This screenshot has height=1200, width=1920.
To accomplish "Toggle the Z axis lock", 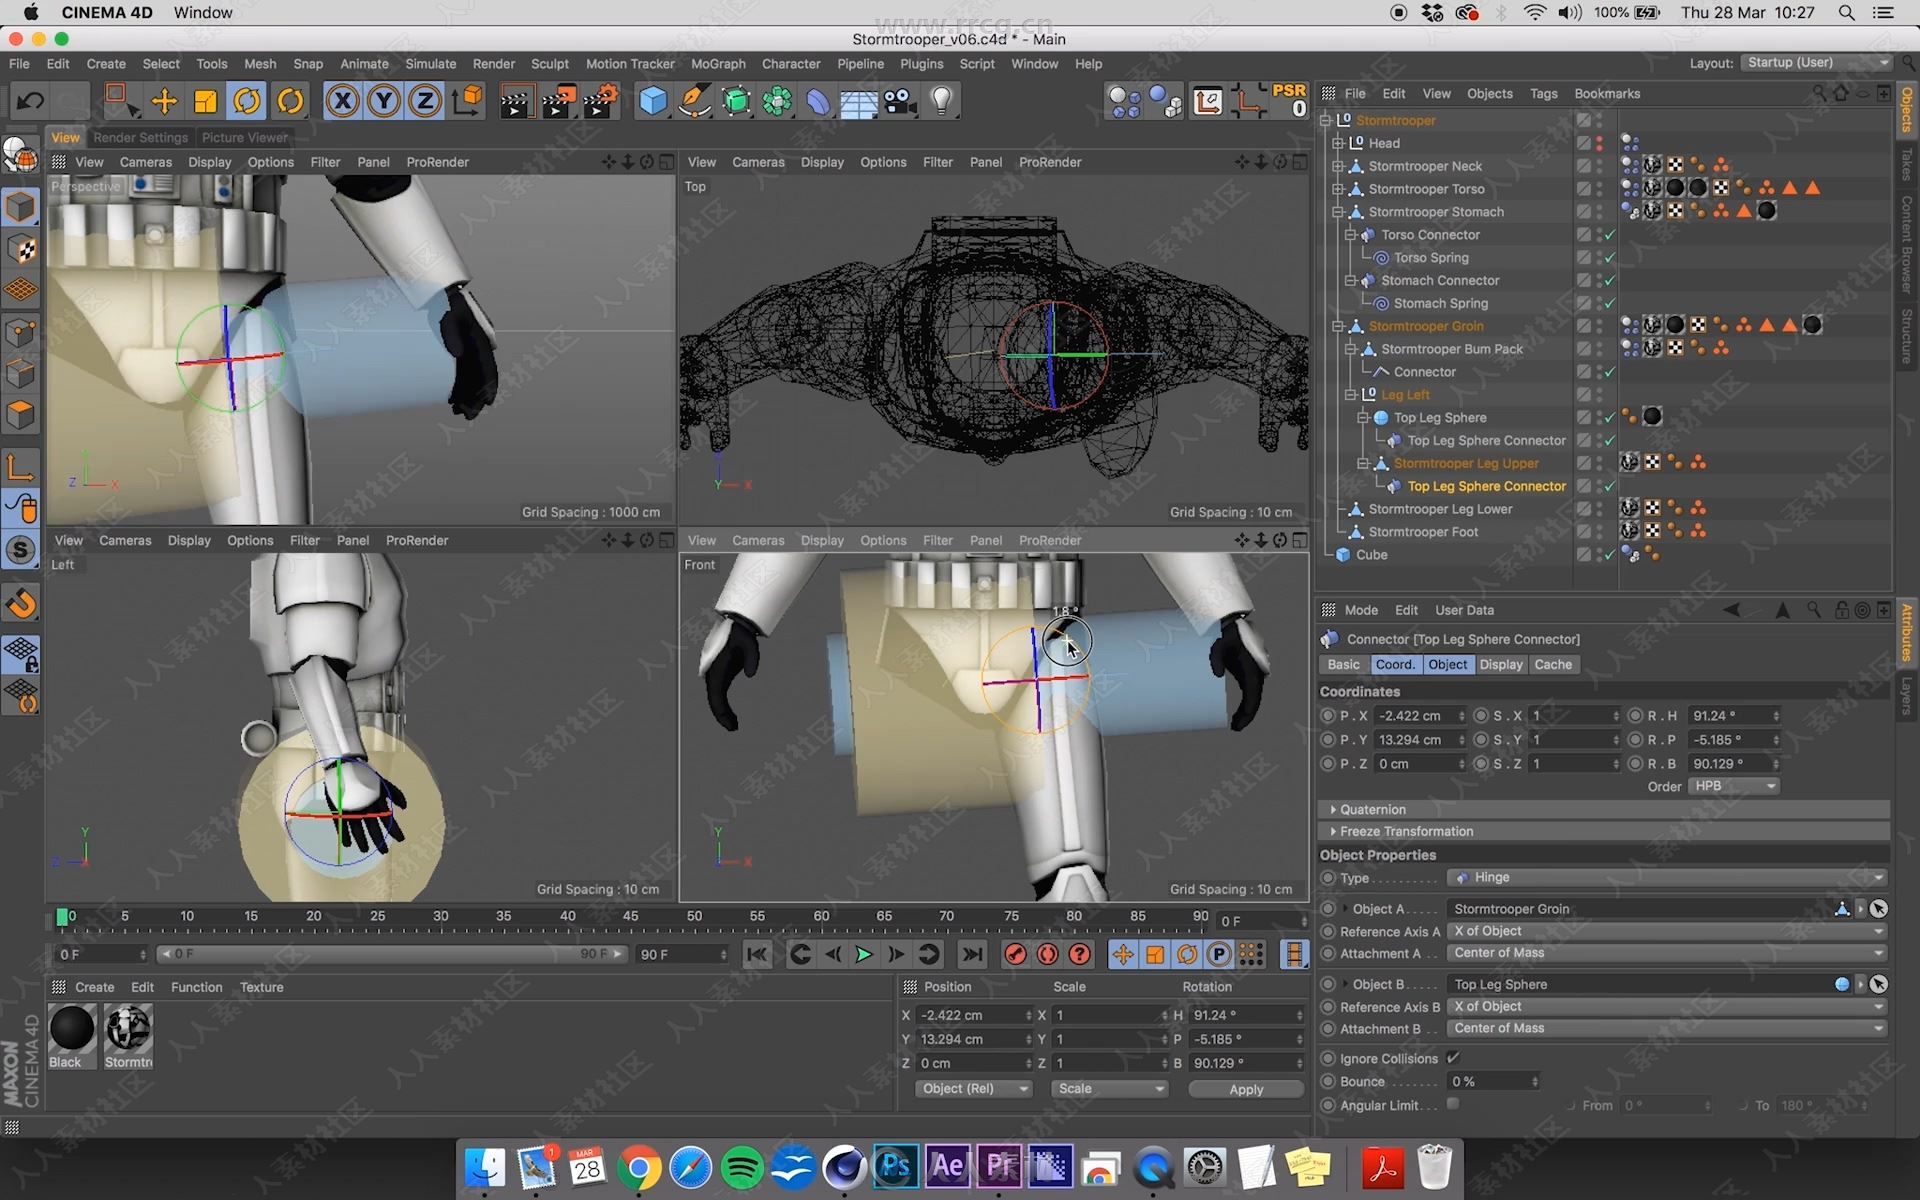I will tap(425, 100).
